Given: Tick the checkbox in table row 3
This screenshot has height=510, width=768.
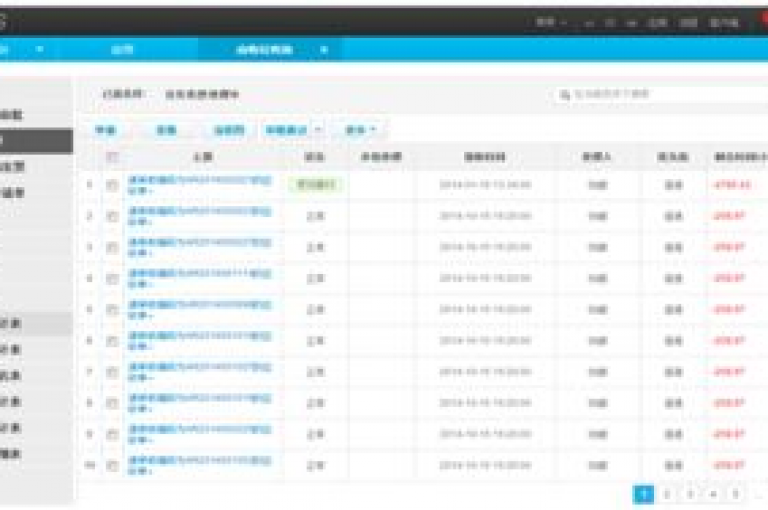Looking at the screenshot, I should [112, 247].
